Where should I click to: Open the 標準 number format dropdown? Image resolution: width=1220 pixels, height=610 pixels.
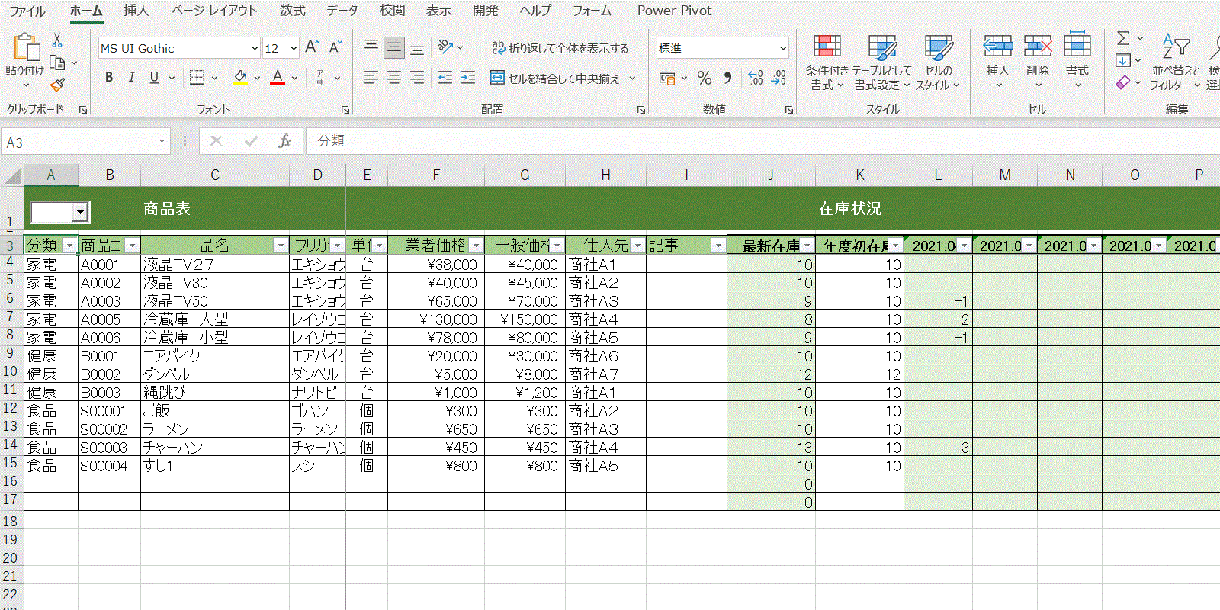[x=783, y=48]
